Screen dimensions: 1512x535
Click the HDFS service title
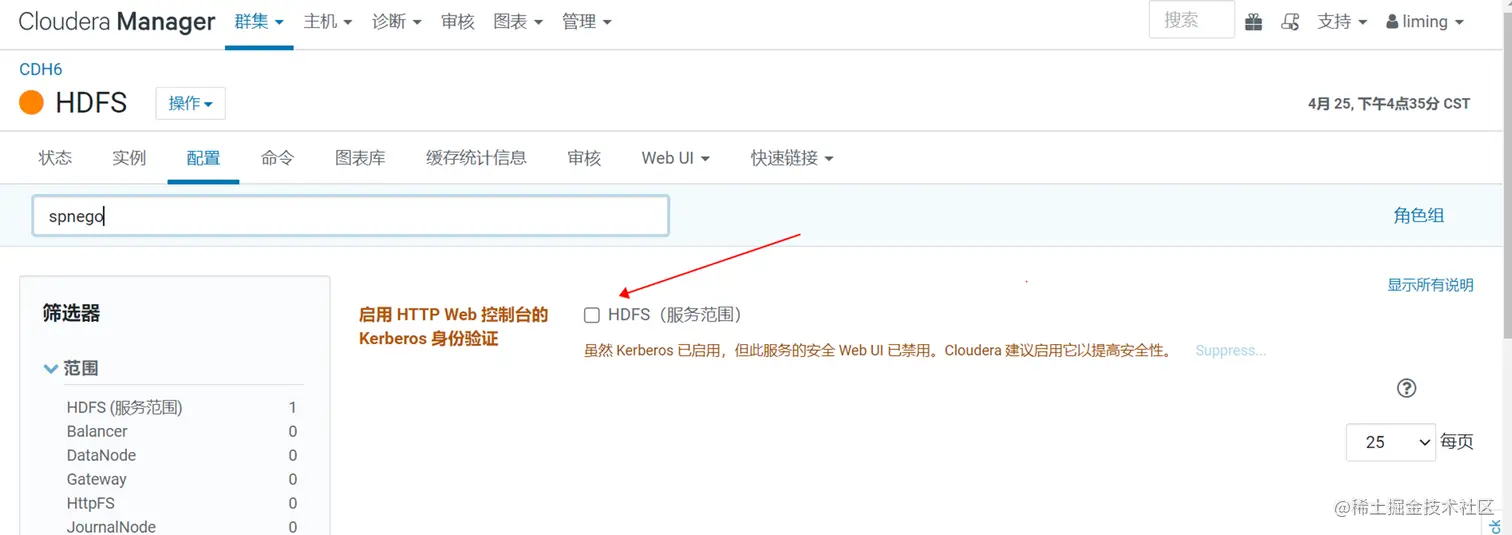pyautogui.click(x=91, y=103)
